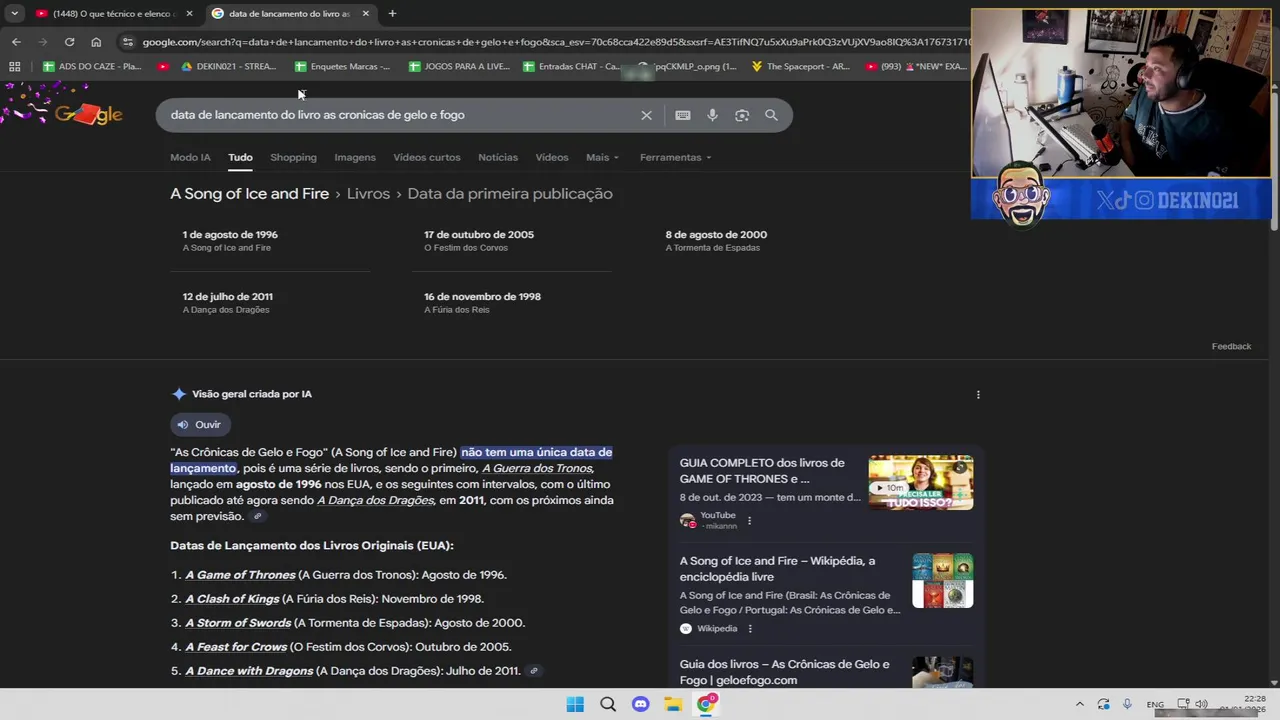
Task: Open the "A Dança dos Dragões" link in overview
Action: click(x=375, y=500)
